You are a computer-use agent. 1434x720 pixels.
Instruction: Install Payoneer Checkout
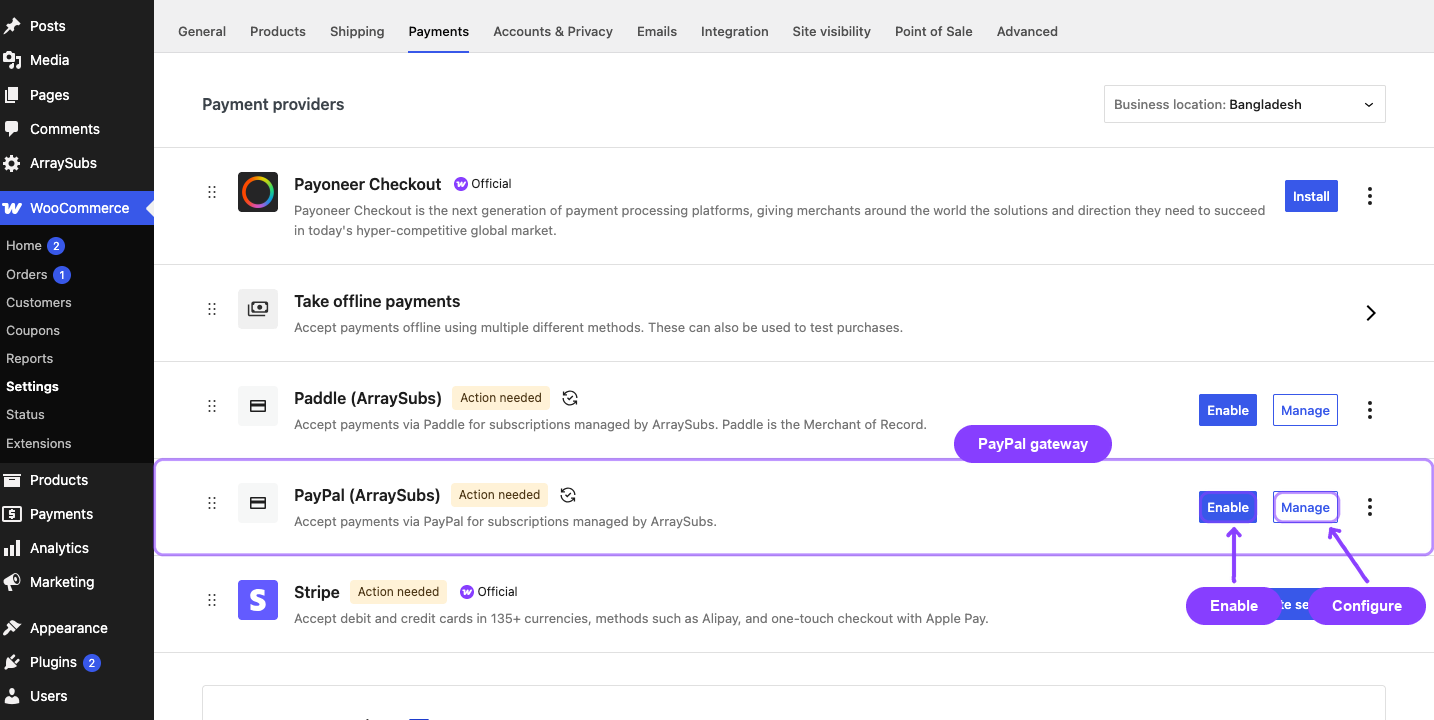point(1311,196)
